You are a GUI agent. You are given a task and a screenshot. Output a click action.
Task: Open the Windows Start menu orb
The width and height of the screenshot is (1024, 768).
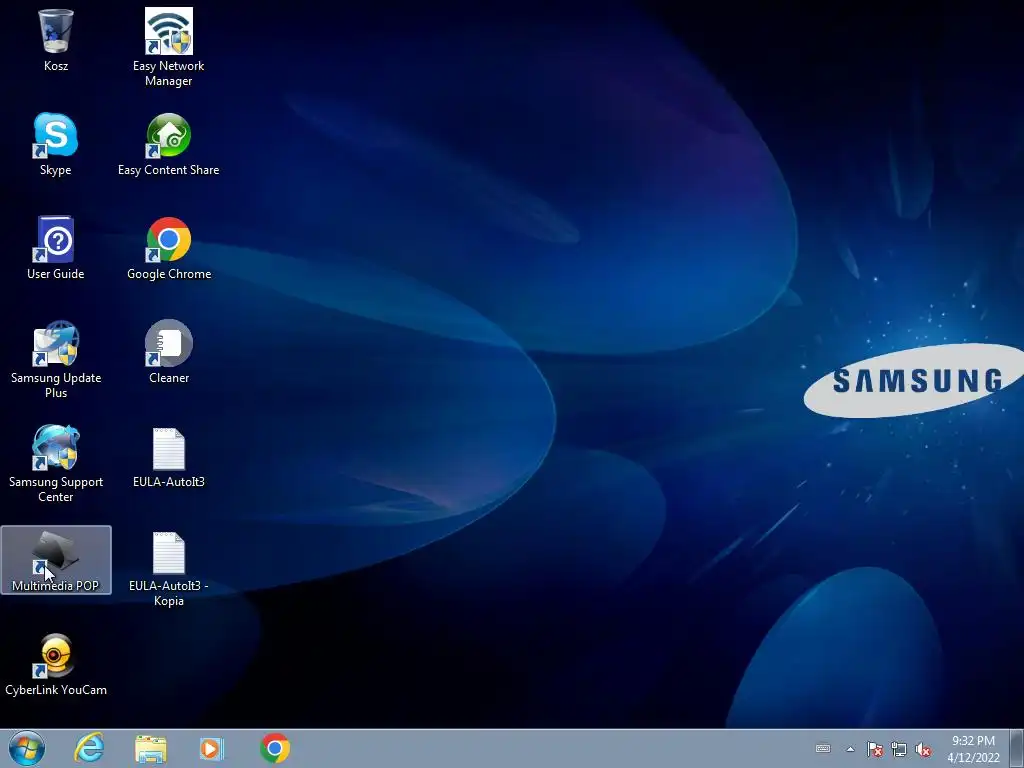pyautogui.click(x=27, y=748)
